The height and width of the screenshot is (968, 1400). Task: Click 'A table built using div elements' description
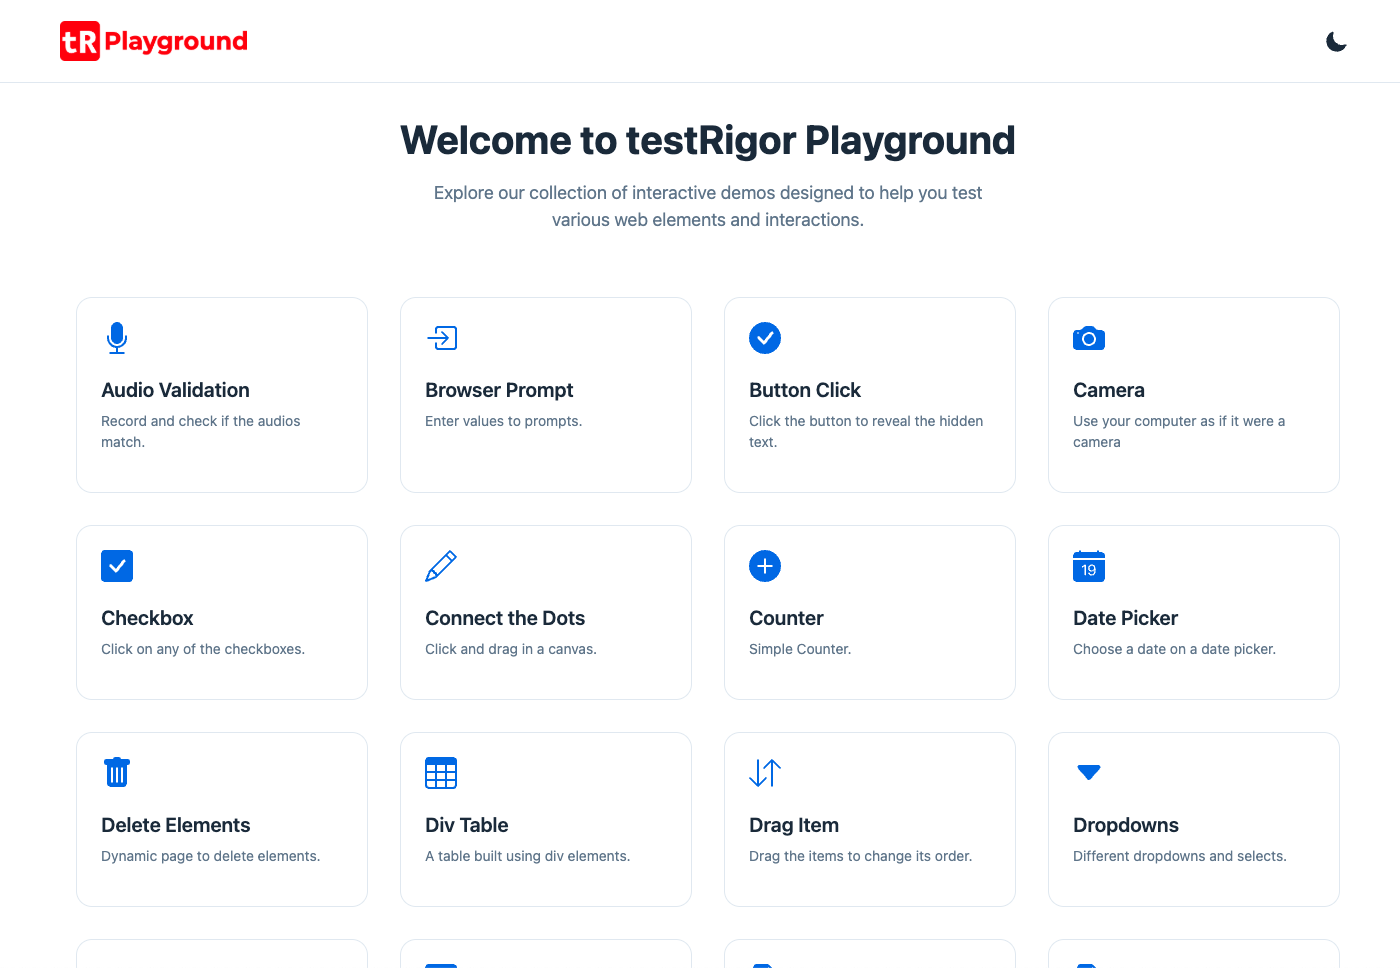[x=527, y=856]
